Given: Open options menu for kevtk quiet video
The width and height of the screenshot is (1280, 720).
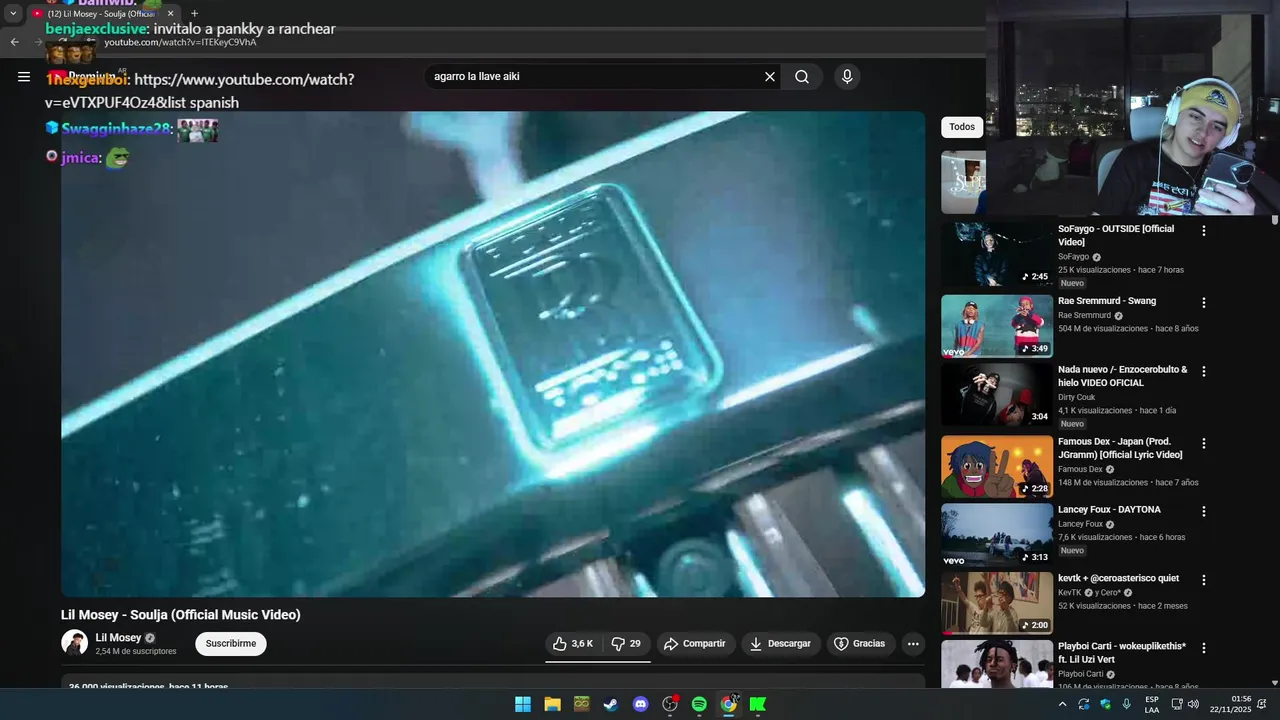Looking at the screenshot, I should point(1204,580).
